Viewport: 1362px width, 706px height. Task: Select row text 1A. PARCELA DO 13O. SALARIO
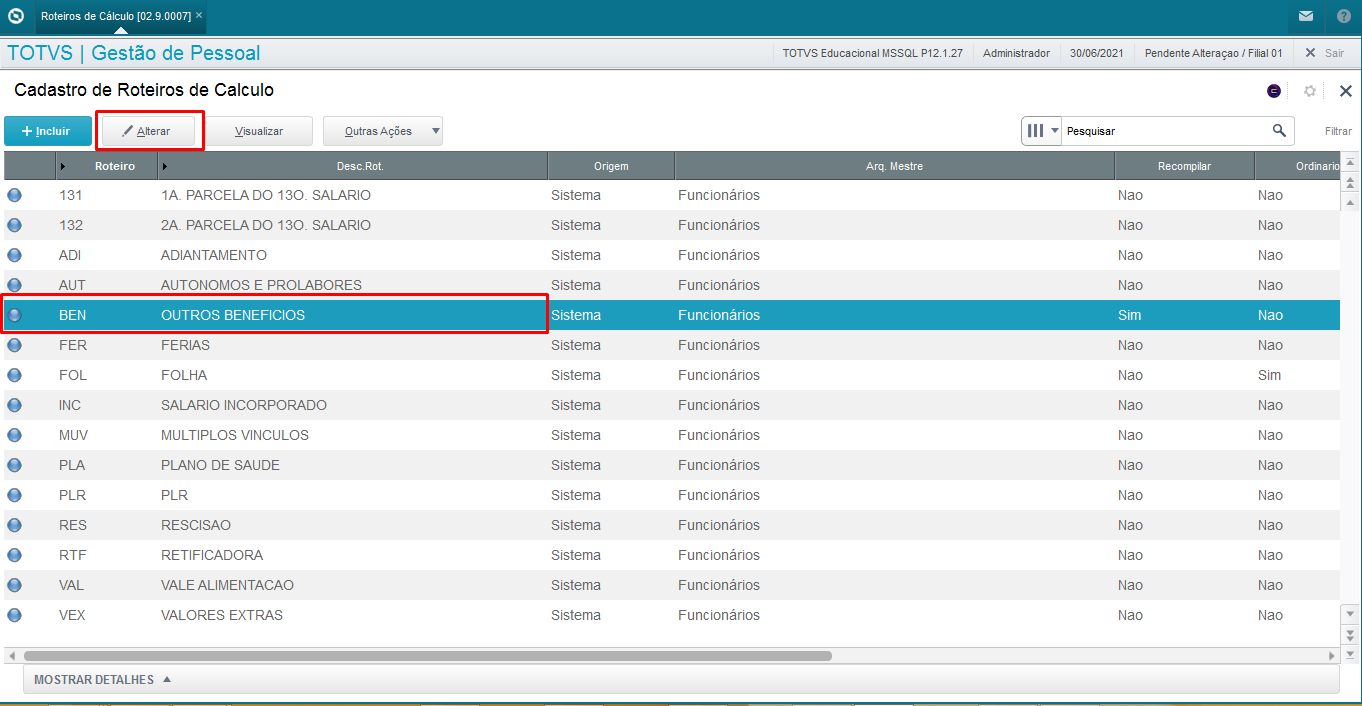coord(266,195)
